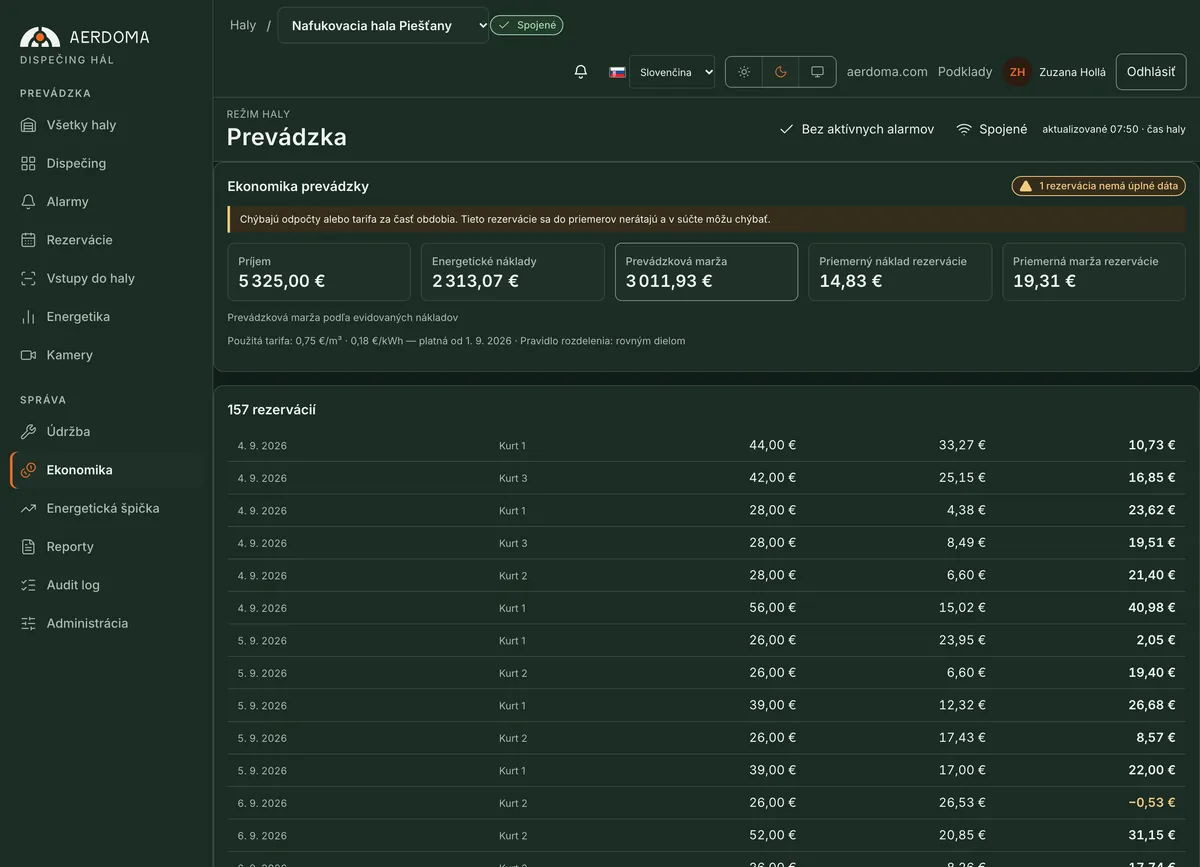Click the Spojené badge next to hall selector
This screenshot has width=1200, height=867.
(x=527, y=25)
